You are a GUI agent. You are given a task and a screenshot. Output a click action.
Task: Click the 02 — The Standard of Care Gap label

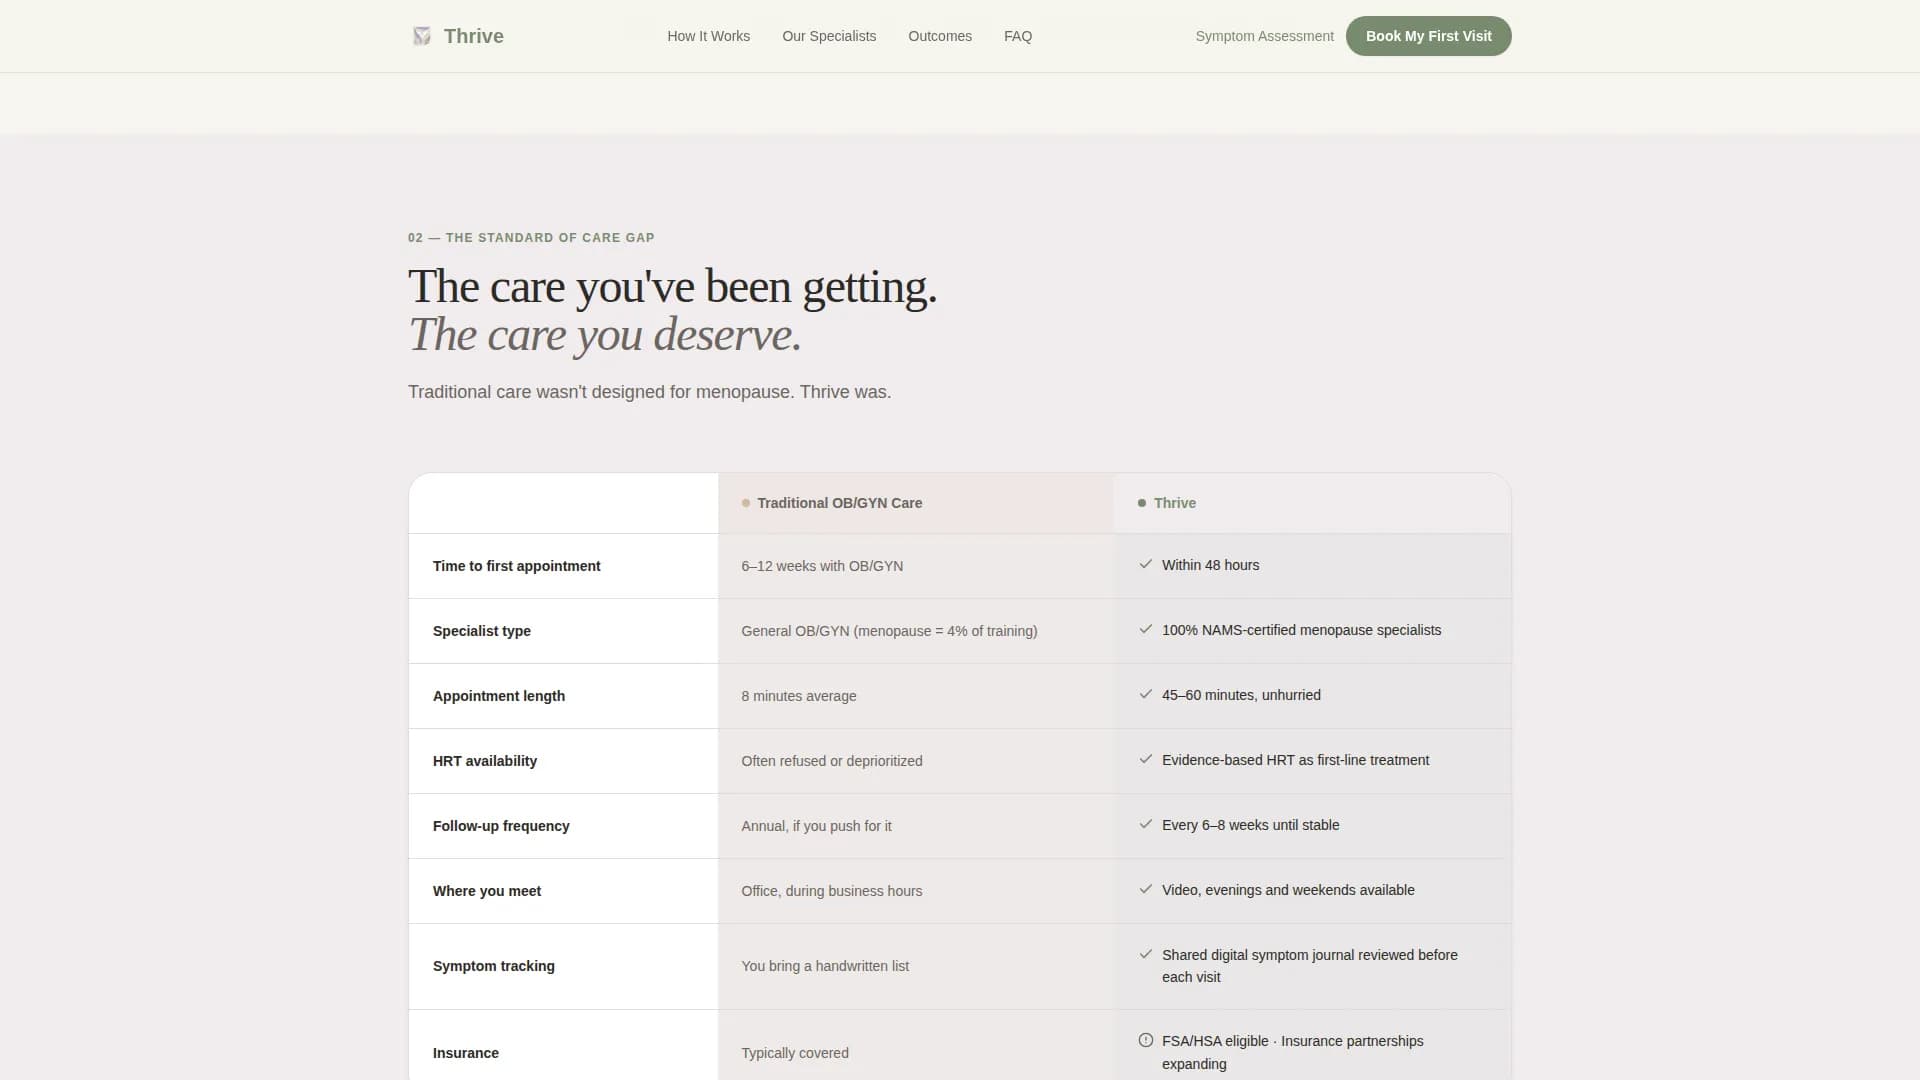tap(531, 238)
